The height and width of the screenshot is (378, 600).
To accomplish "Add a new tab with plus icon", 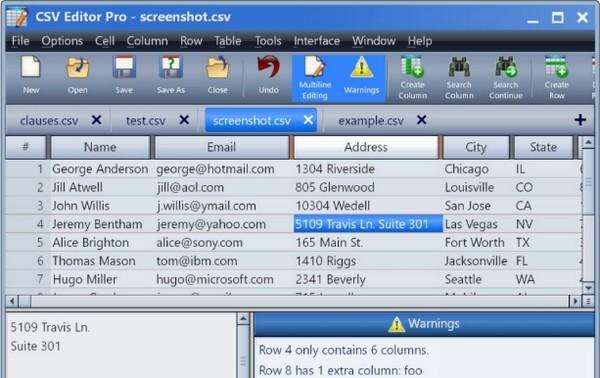I will pyautogui.click(x=580, y=120).
